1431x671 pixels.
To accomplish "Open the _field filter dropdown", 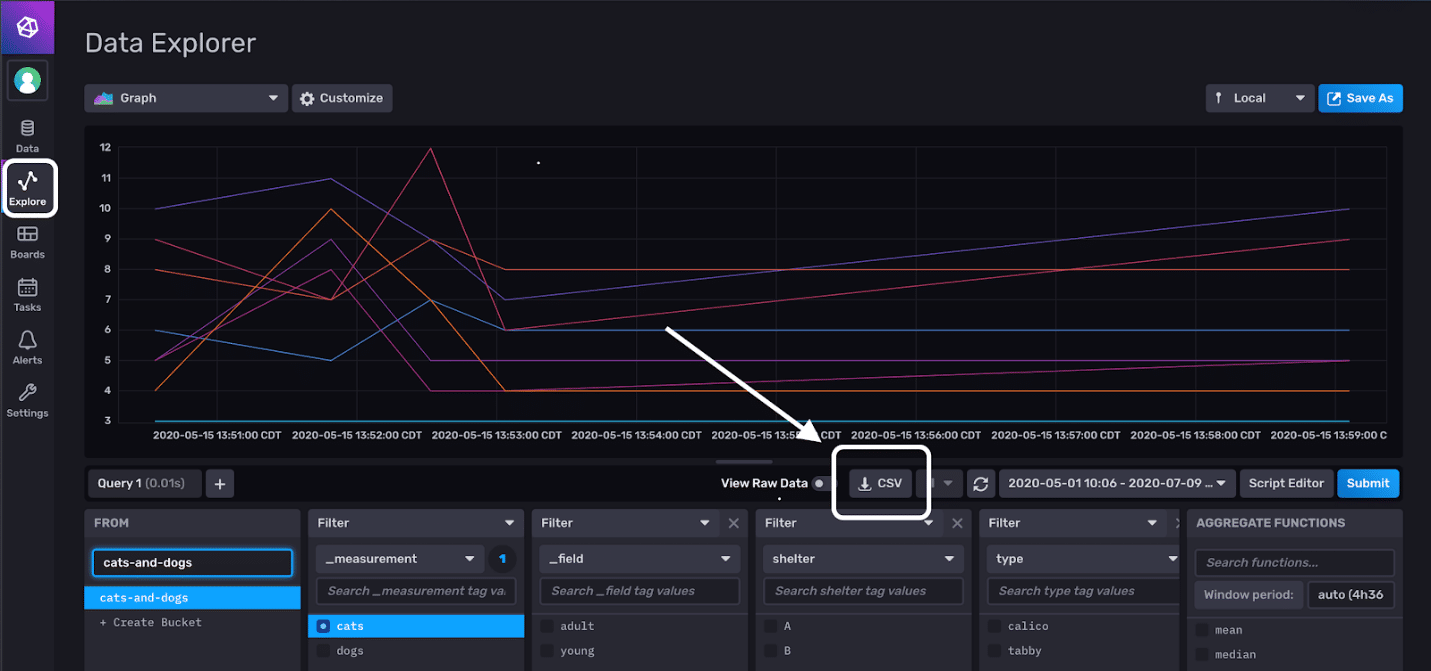I will pyautogui.click(x=638, y=559).
